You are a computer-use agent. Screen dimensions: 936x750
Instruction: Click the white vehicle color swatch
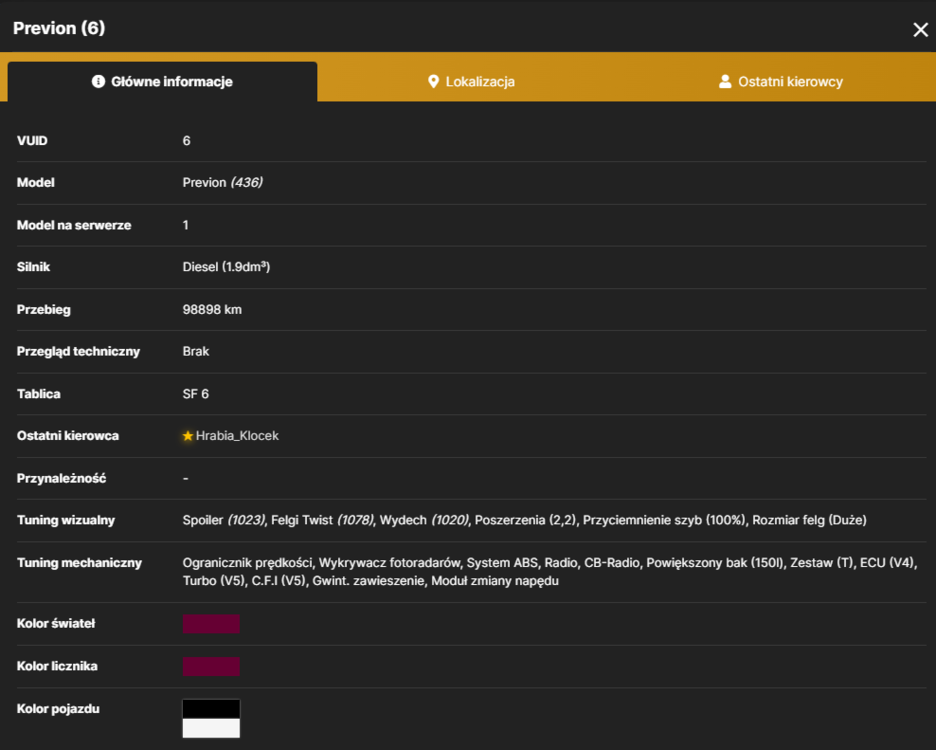pyautogui.click(x=211, y=728)
